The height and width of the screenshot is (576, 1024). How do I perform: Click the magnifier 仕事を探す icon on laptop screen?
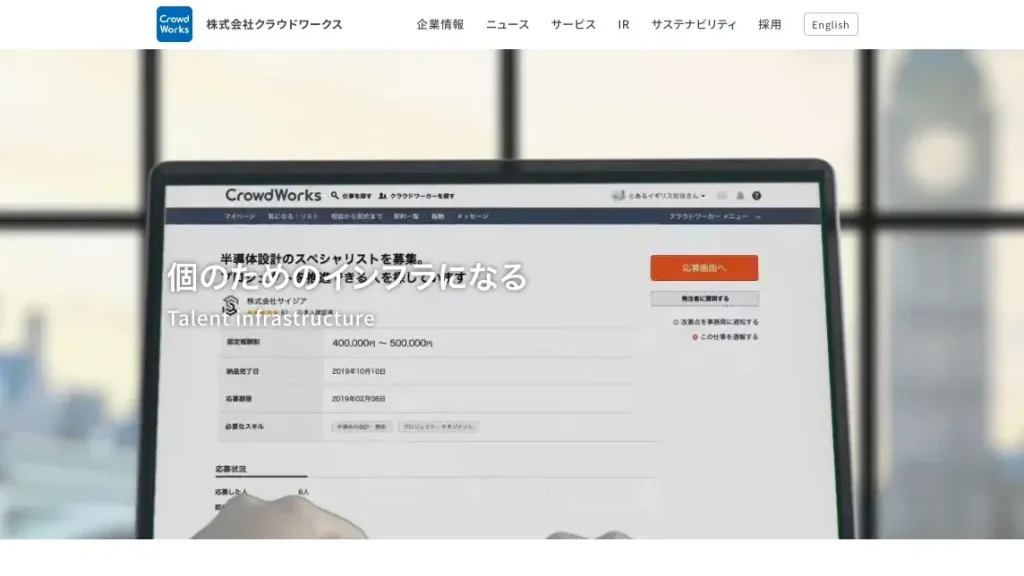335,196
